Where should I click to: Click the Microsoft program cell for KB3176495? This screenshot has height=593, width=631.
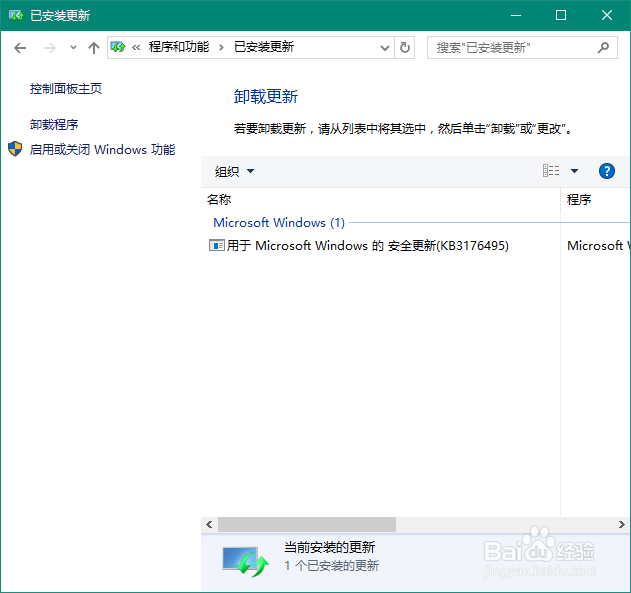coord(598,245)
